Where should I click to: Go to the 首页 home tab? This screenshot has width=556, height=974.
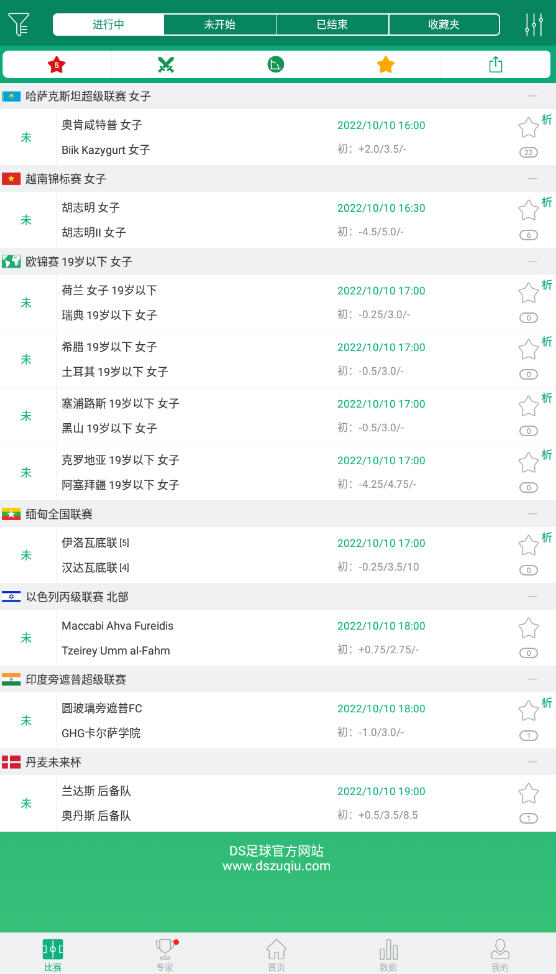(x=276, y=955)
